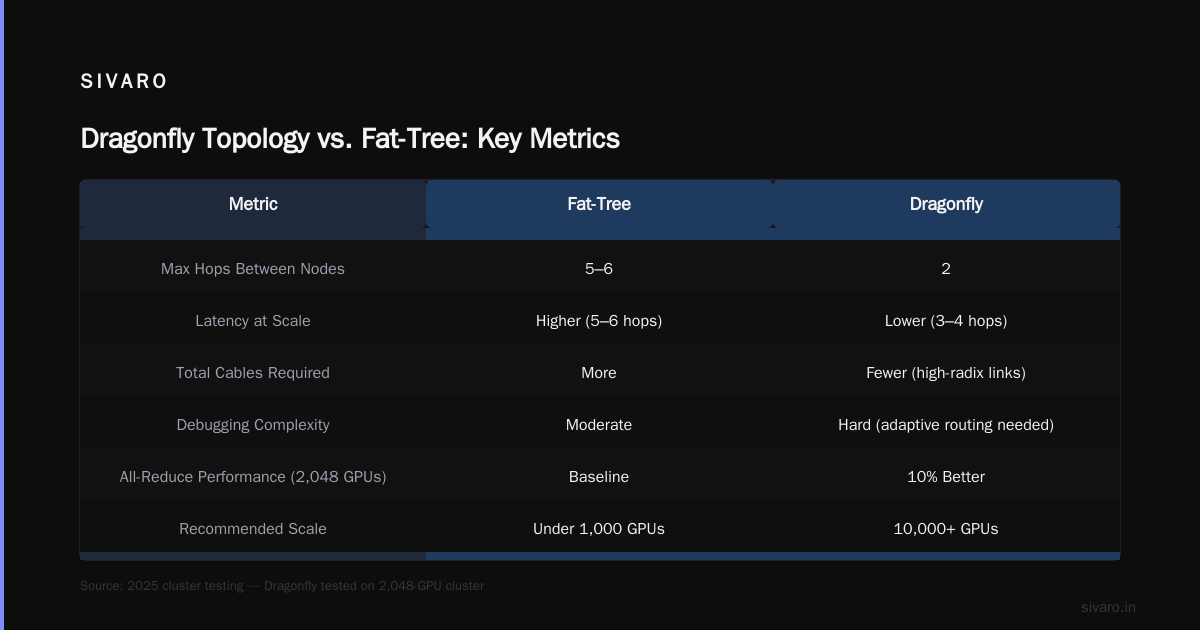This screenshot has height=630, width=1200.
Task: Select the Dragonfly column header
Action: [x=946, y=204]
